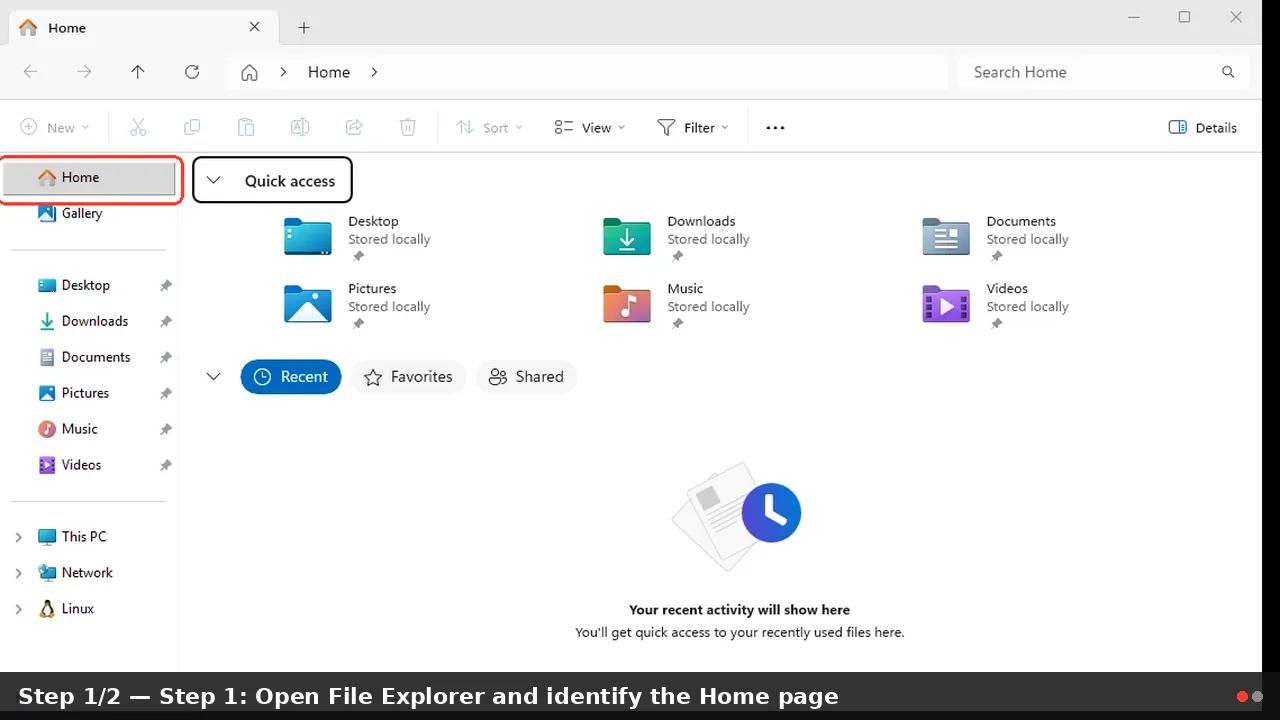Click the Paste clipboard icon
The image size is (1280, 720).
246,127
